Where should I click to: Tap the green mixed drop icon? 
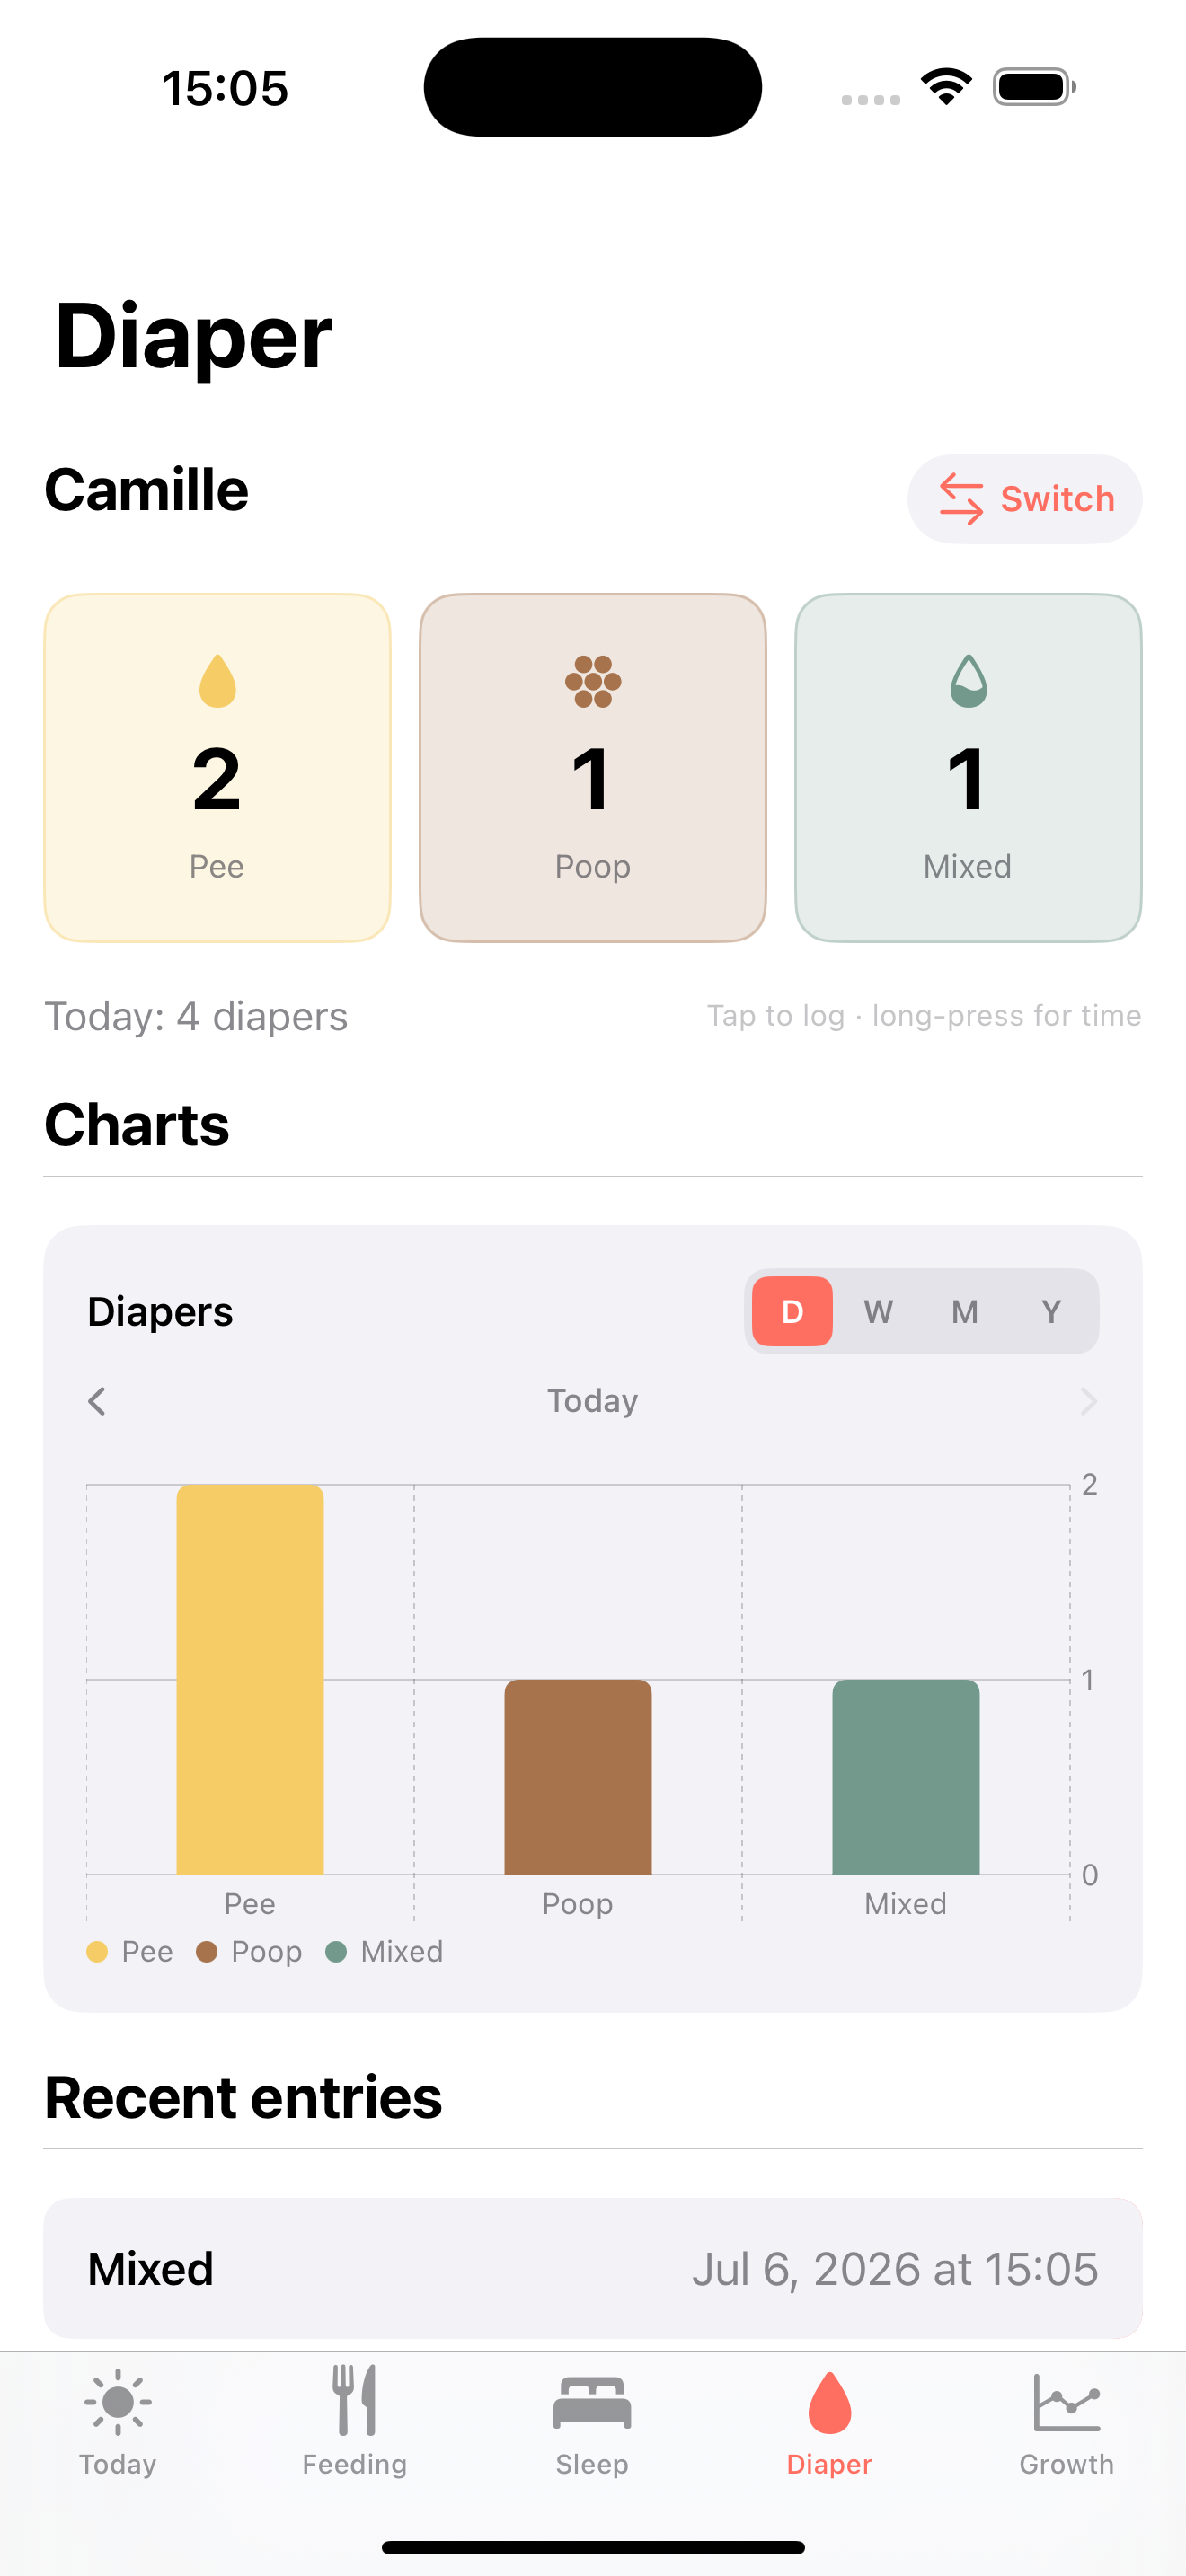[x=968, y=681]
